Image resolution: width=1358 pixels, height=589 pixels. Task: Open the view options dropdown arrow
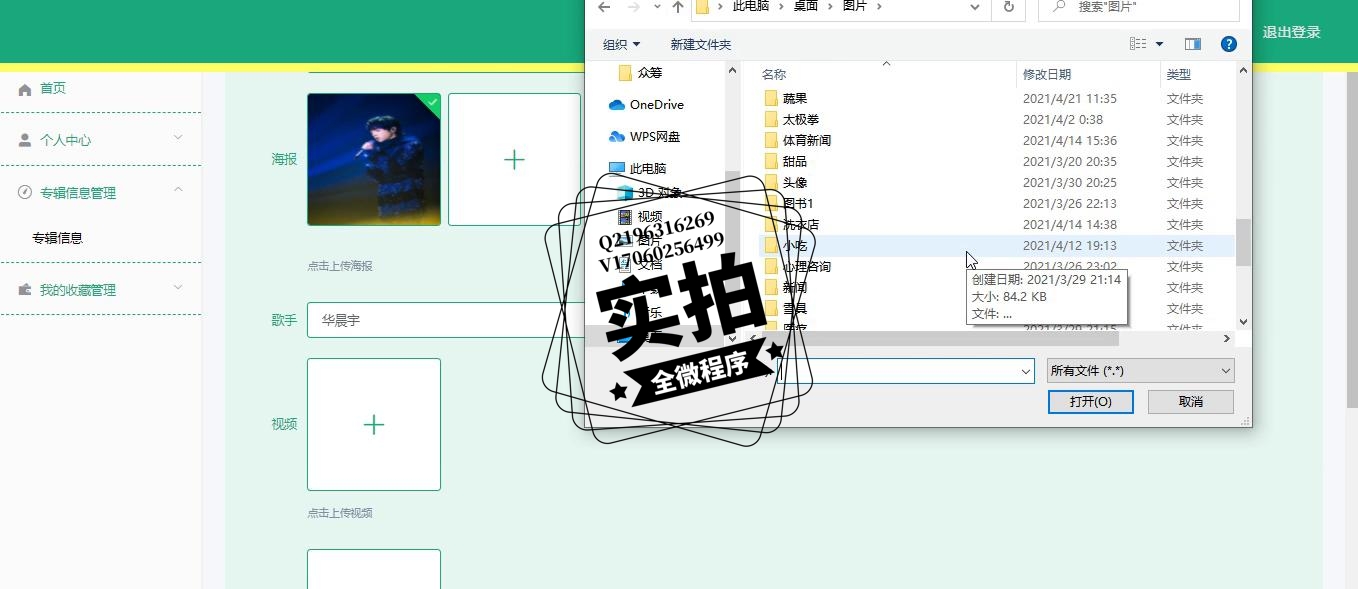click(x=1159, y=44)
